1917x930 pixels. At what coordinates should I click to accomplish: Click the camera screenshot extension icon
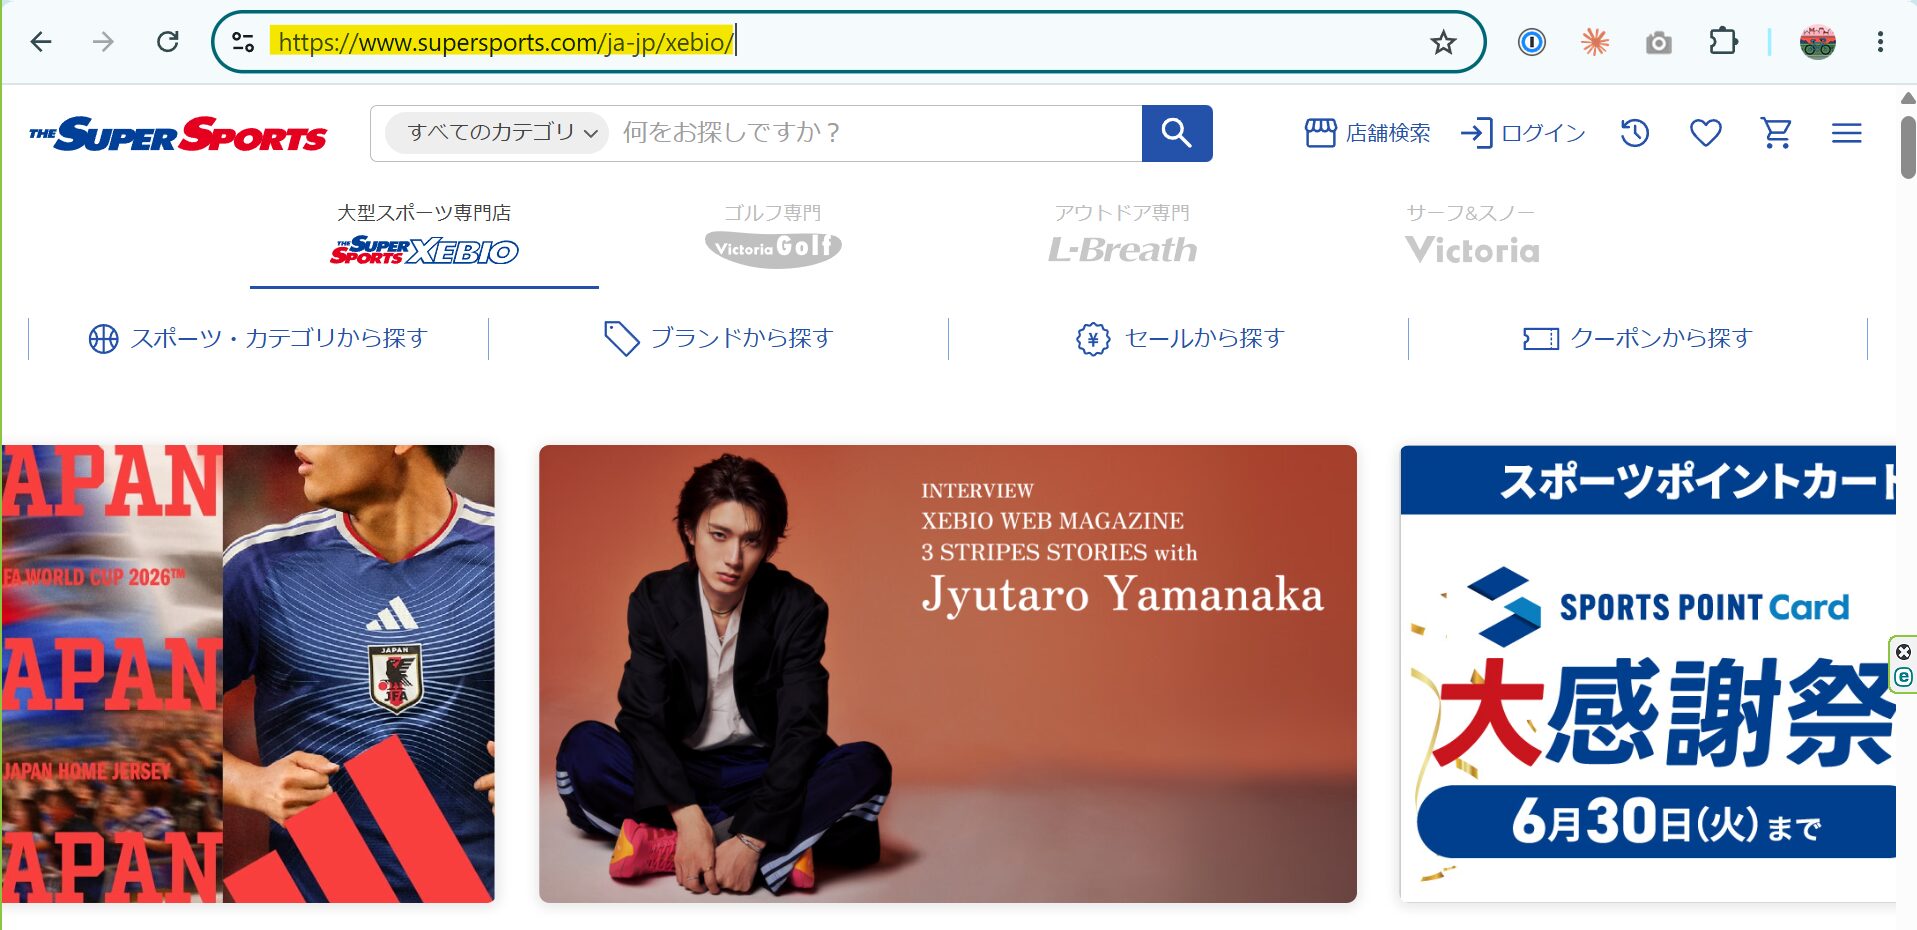pos(1659,42)
